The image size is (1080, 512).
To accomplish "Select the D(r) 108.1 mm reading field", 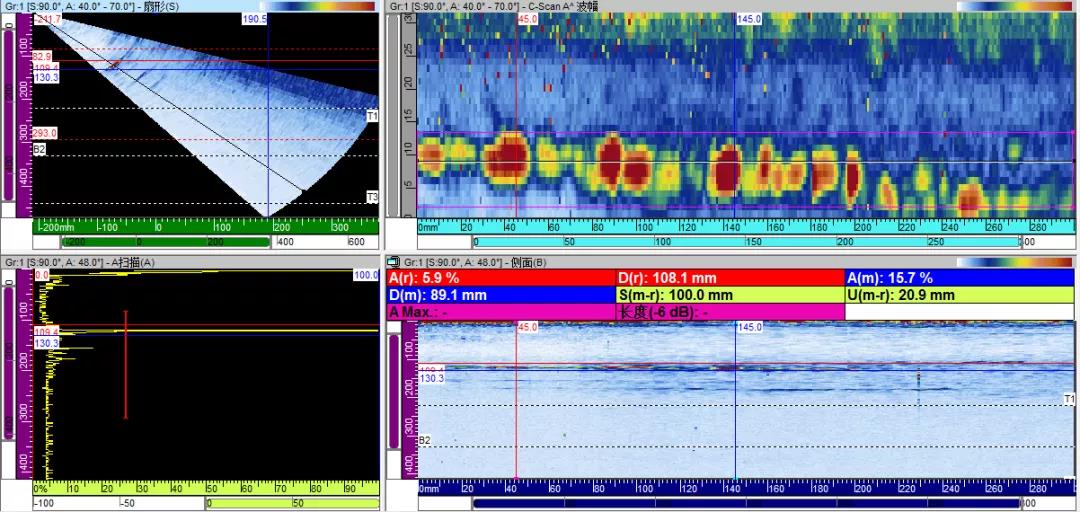I will [729, 278].
